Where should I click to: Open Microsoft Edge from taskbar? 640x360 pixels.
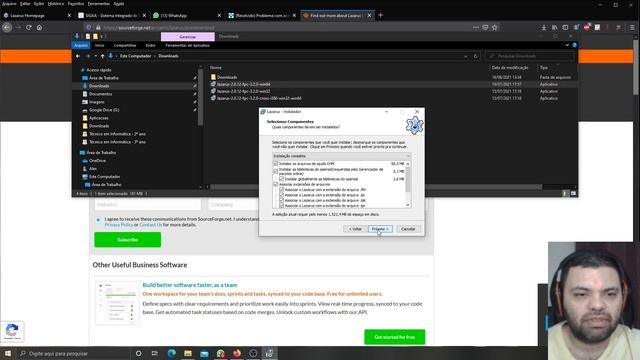pos(171,353)
